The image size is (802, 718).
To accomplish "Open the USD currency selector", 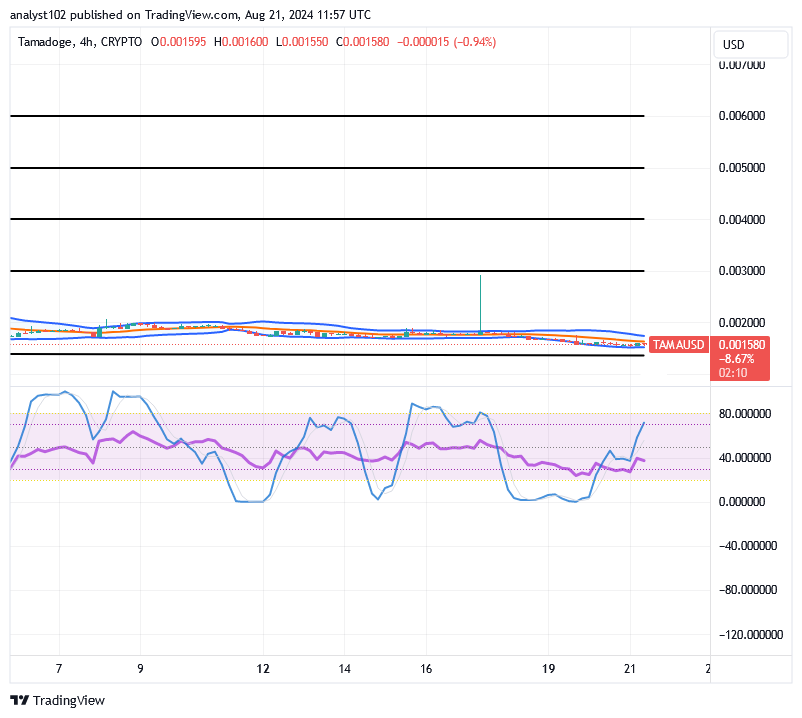I will [x=751, y=44].
